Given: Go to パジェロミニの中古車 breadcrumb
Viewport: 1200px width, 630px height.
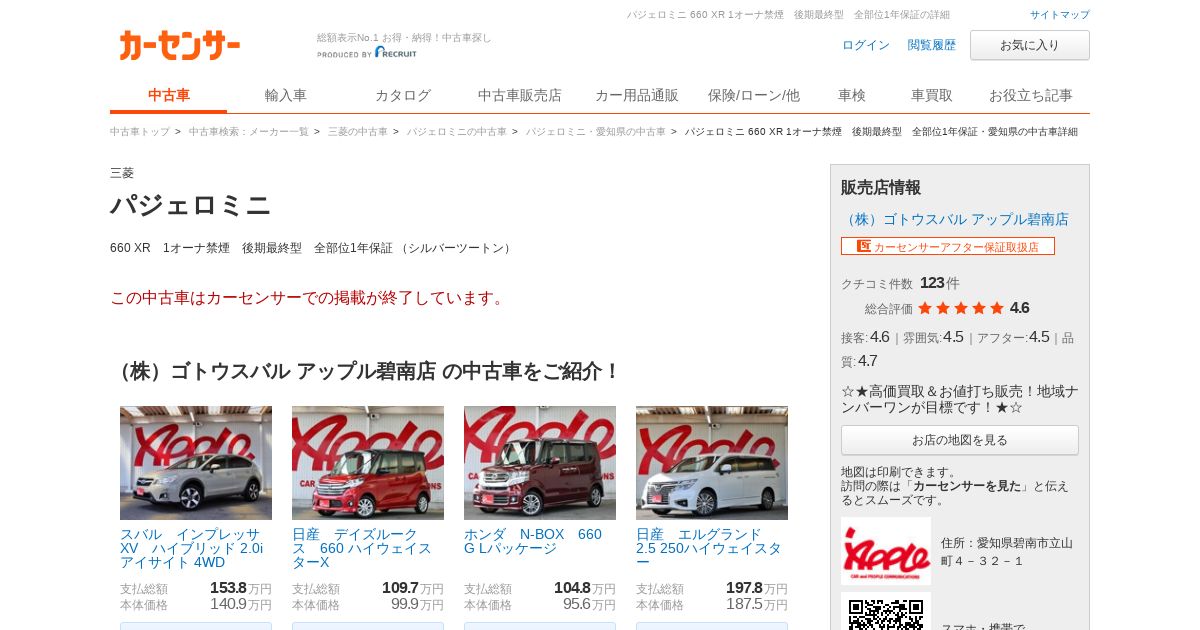Looking at the screenshot, I should pos(457,132).
